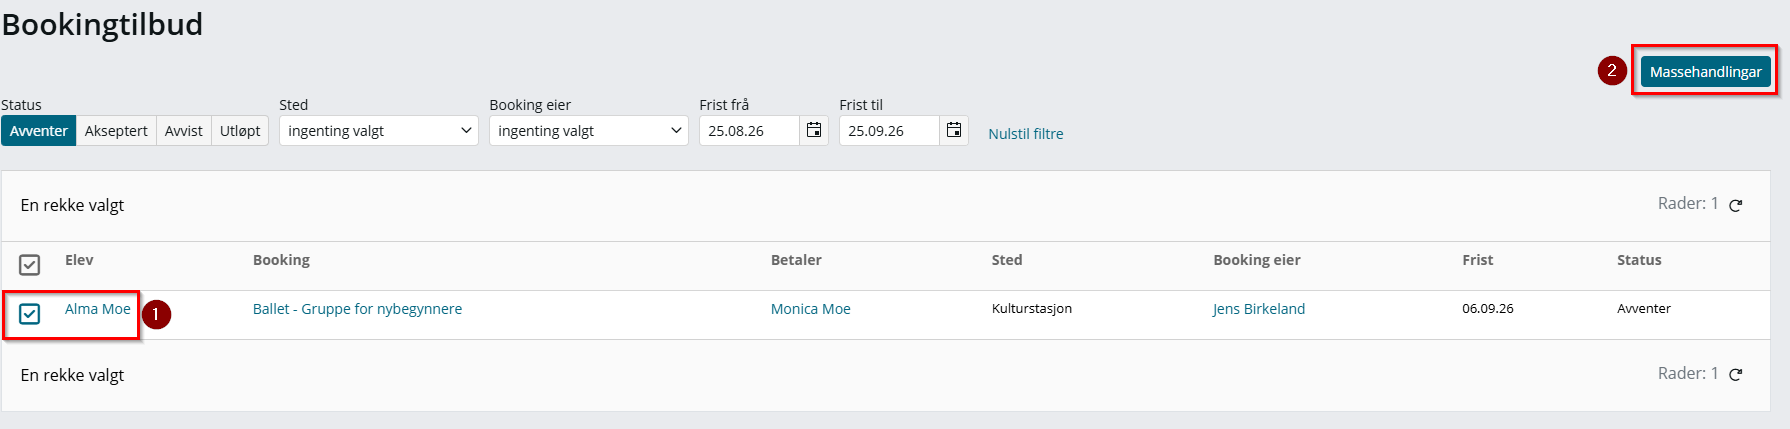Screen dimensions: 1790x429
Task: Open payer Monica Moe link
Action: (x=811, y=309)
